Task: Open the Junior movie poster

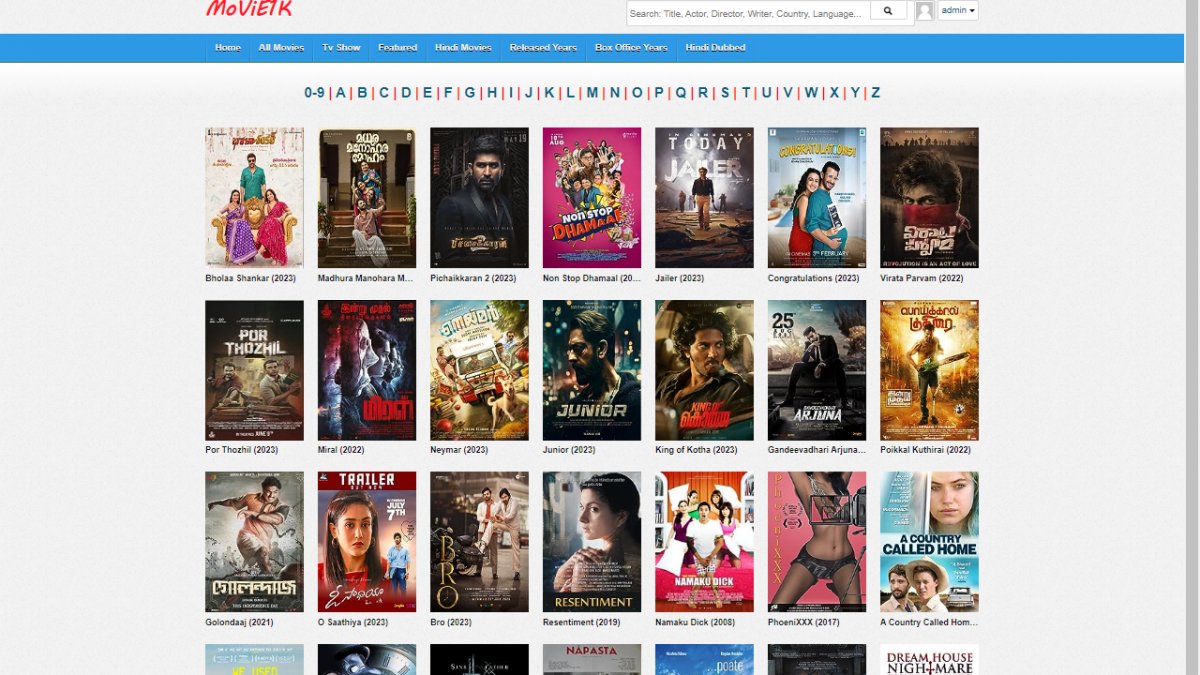Action: 592,370
